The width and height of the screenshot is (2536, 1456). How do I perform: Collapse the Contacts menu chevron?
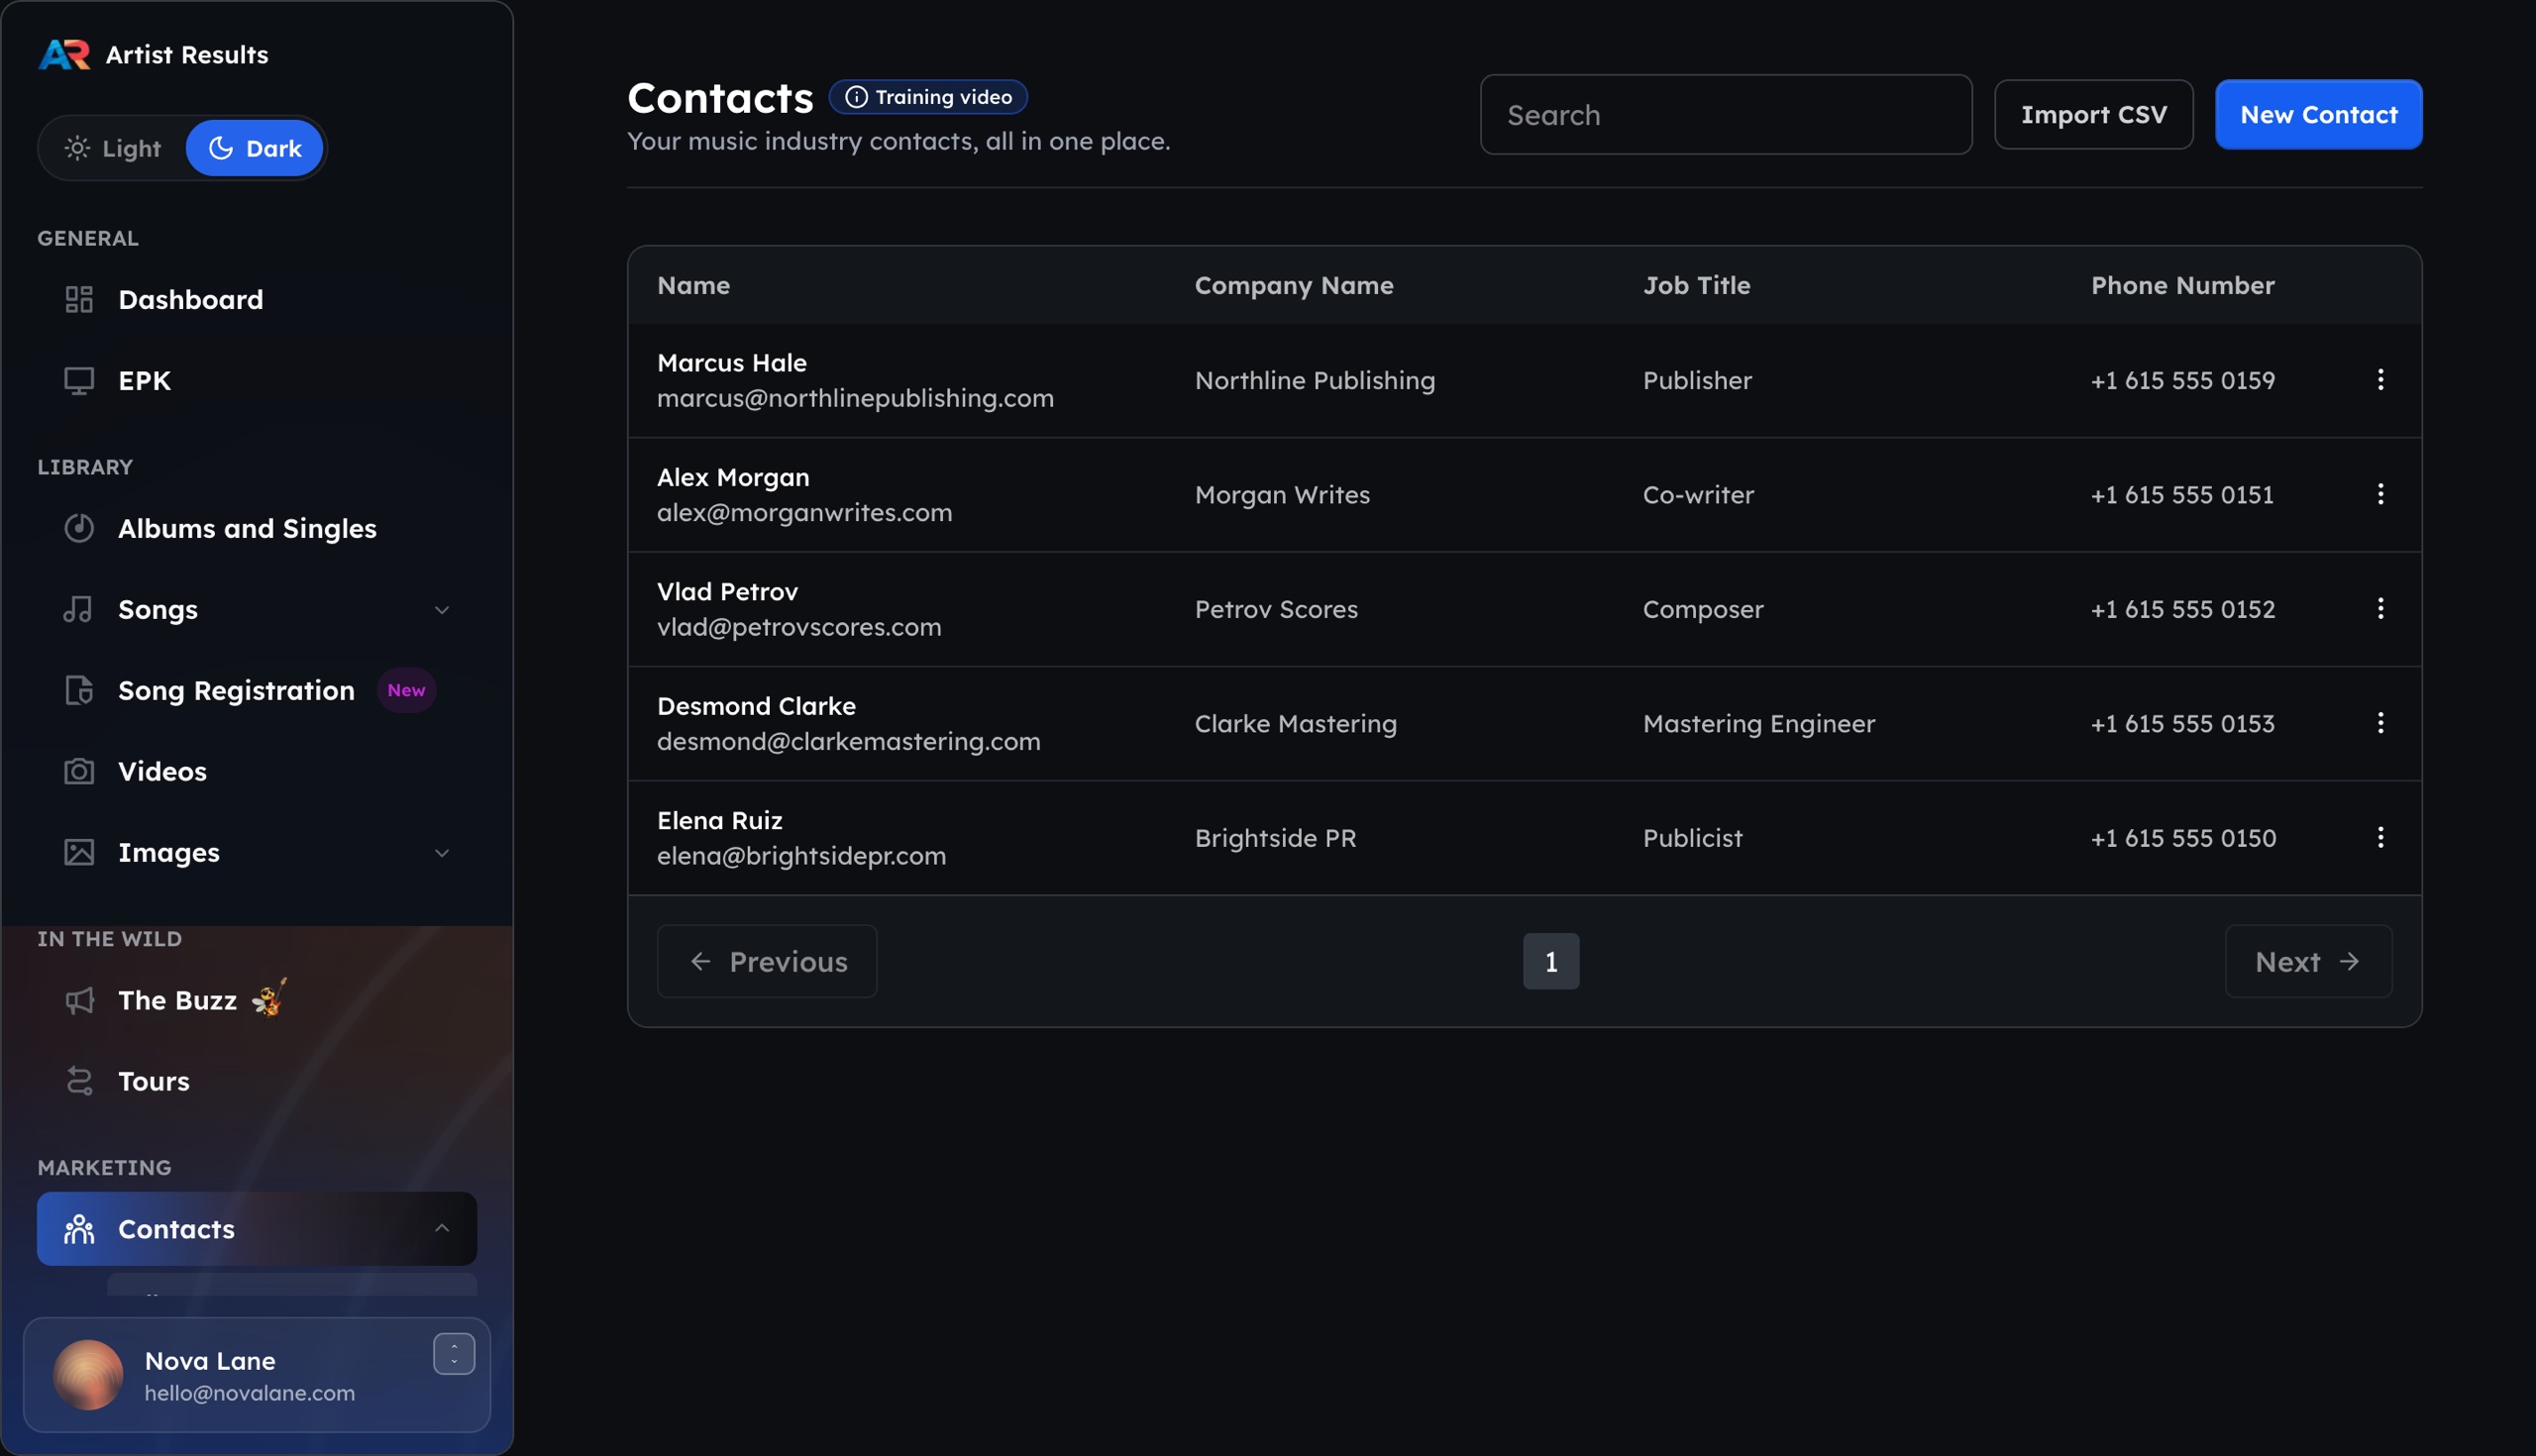pyautogui.click(x=441, y=1228)
